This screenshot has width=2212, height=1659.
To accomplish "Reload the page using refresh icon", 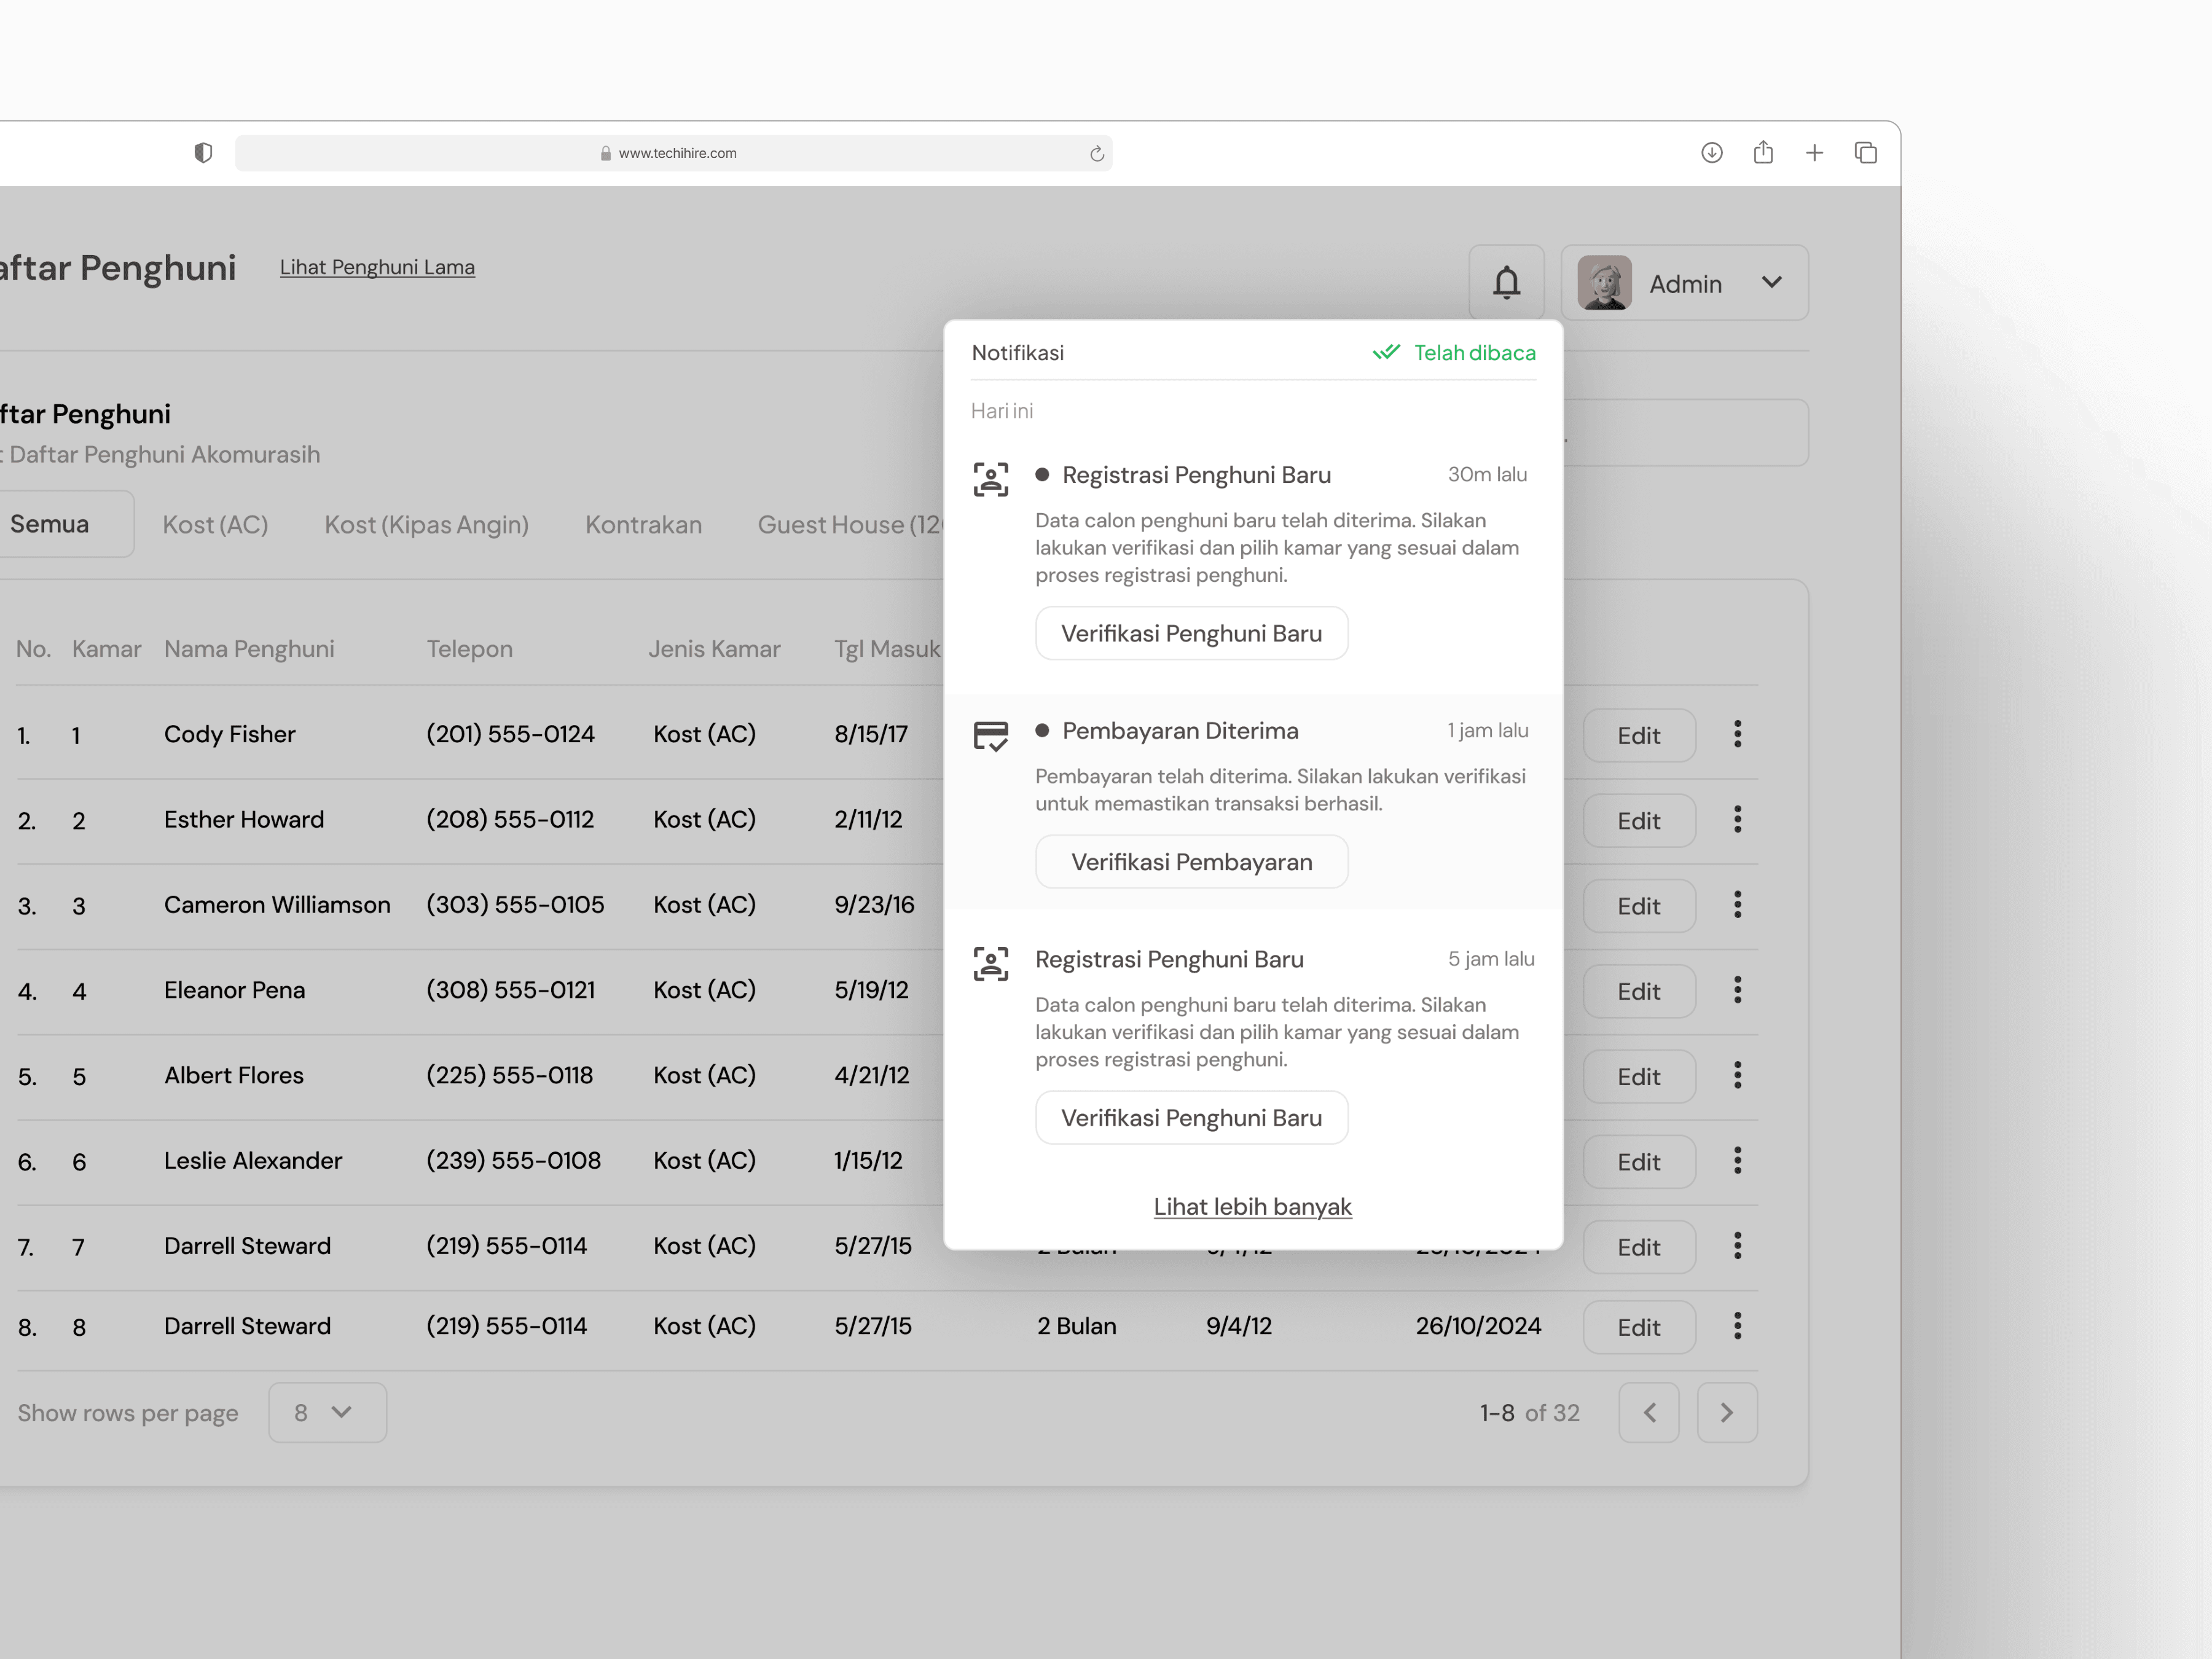I will (x=1096, y=153).
